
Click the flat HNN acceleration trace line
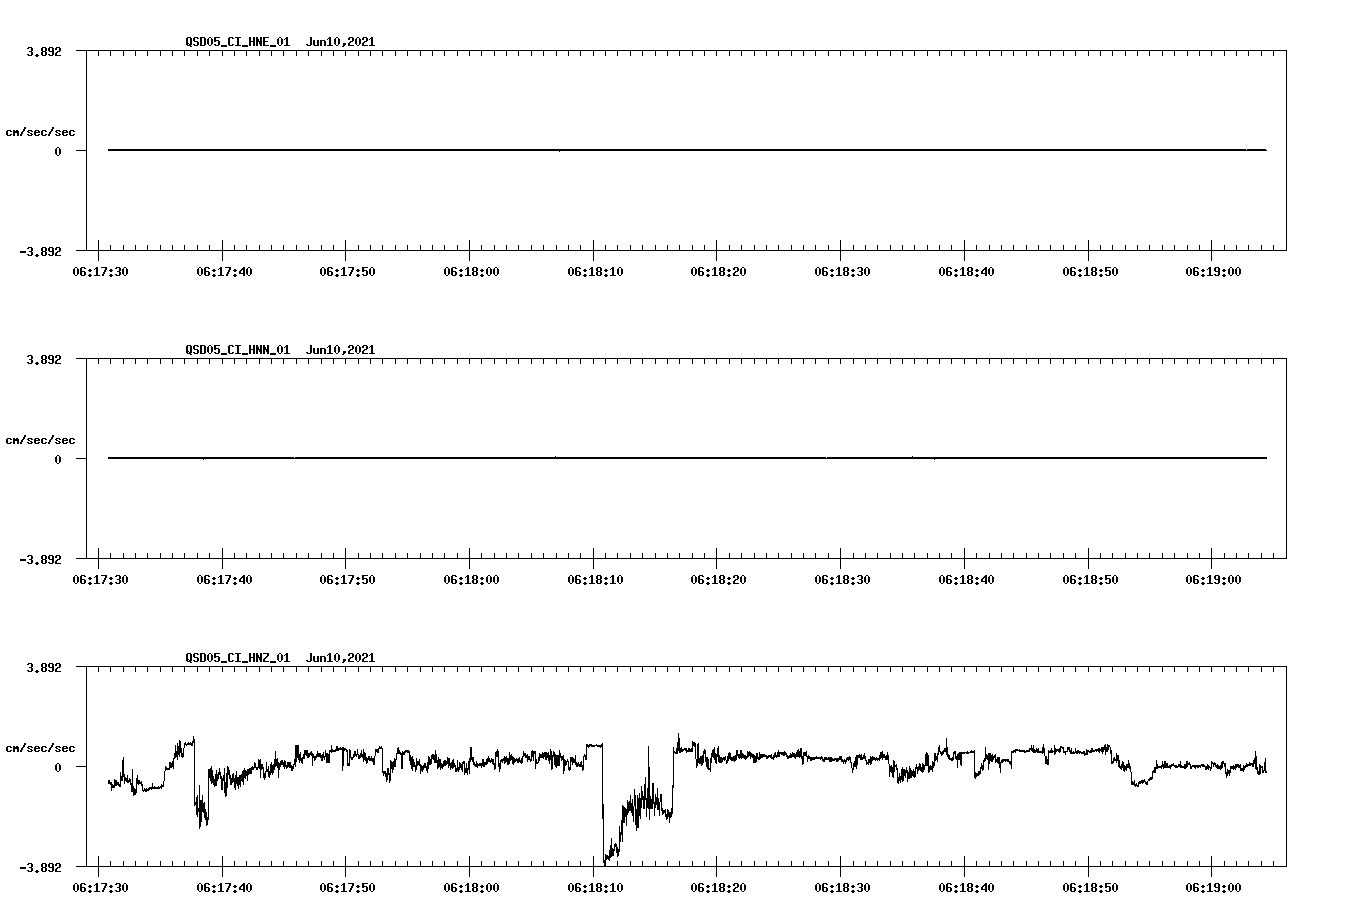pyautogui.click(x=687, y=458)
